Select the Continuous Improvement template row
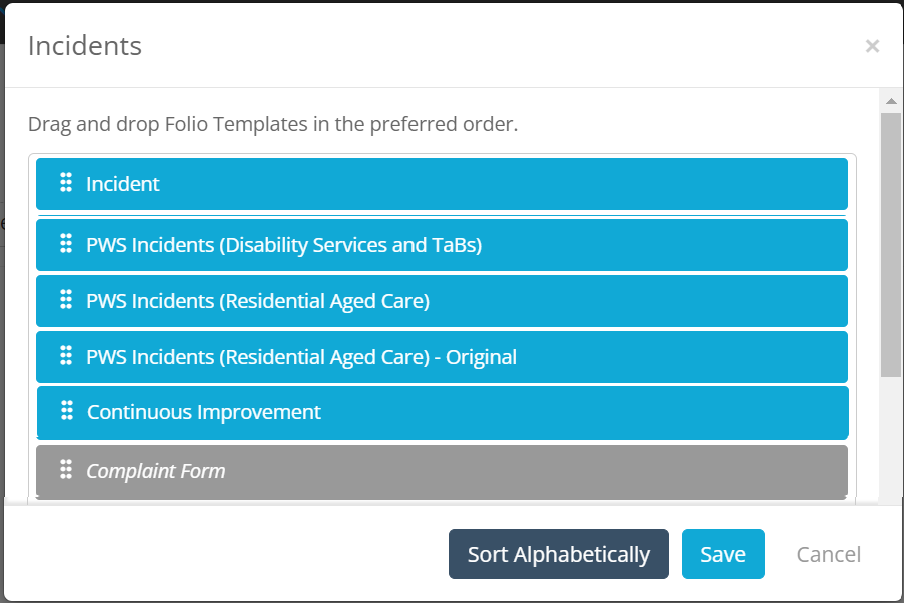Viewport: 904px width, 603px height. [x=440, y=412]
